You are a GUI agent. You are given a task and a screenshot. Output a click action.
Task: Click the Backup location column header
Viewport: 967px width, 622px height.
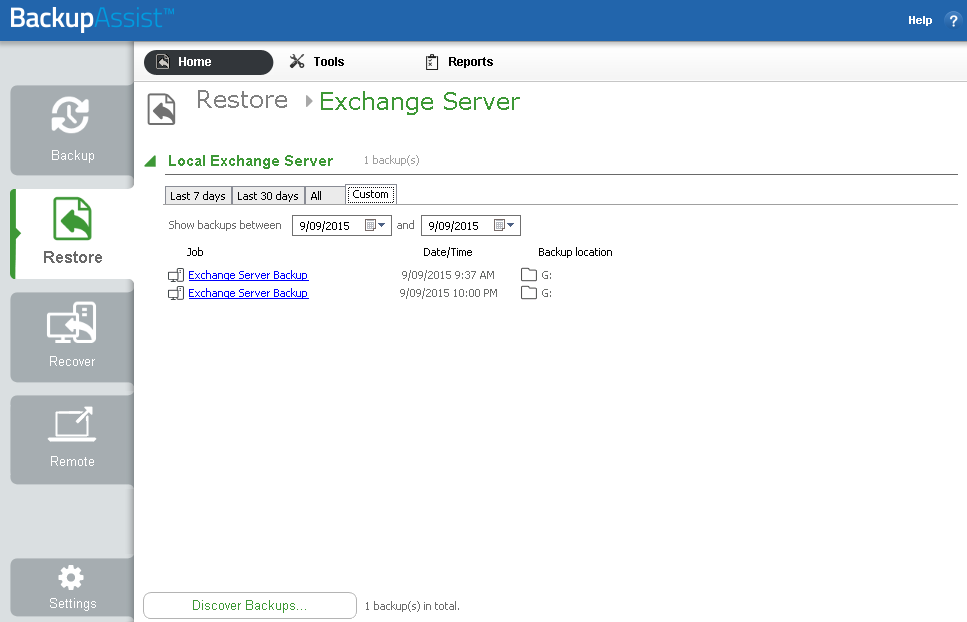575,252
